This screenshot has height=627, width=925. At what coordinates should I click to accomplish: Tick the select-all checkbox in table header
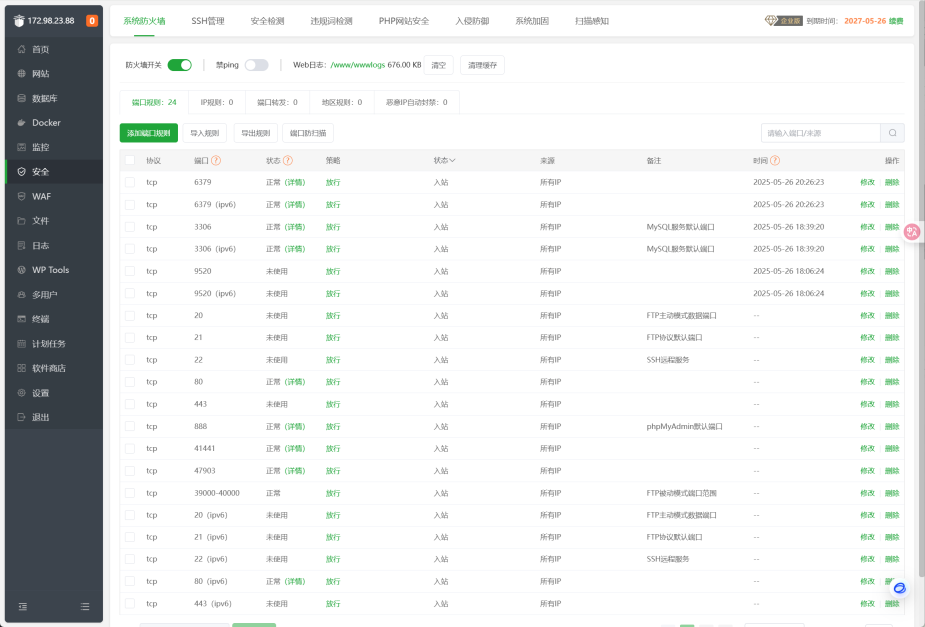[x=130, y=160]
